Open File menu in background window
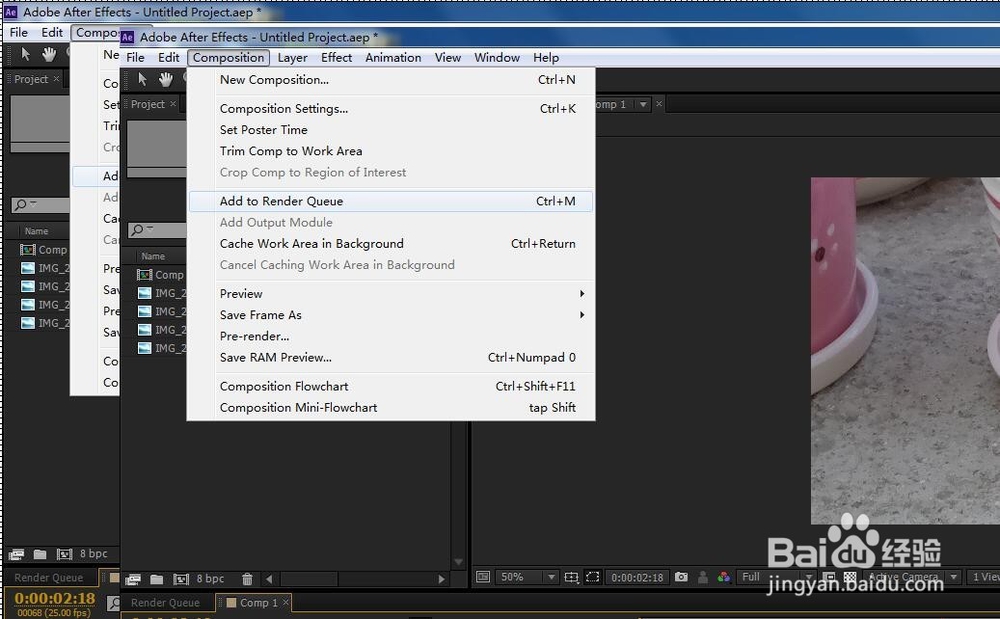 pos(18,33)
